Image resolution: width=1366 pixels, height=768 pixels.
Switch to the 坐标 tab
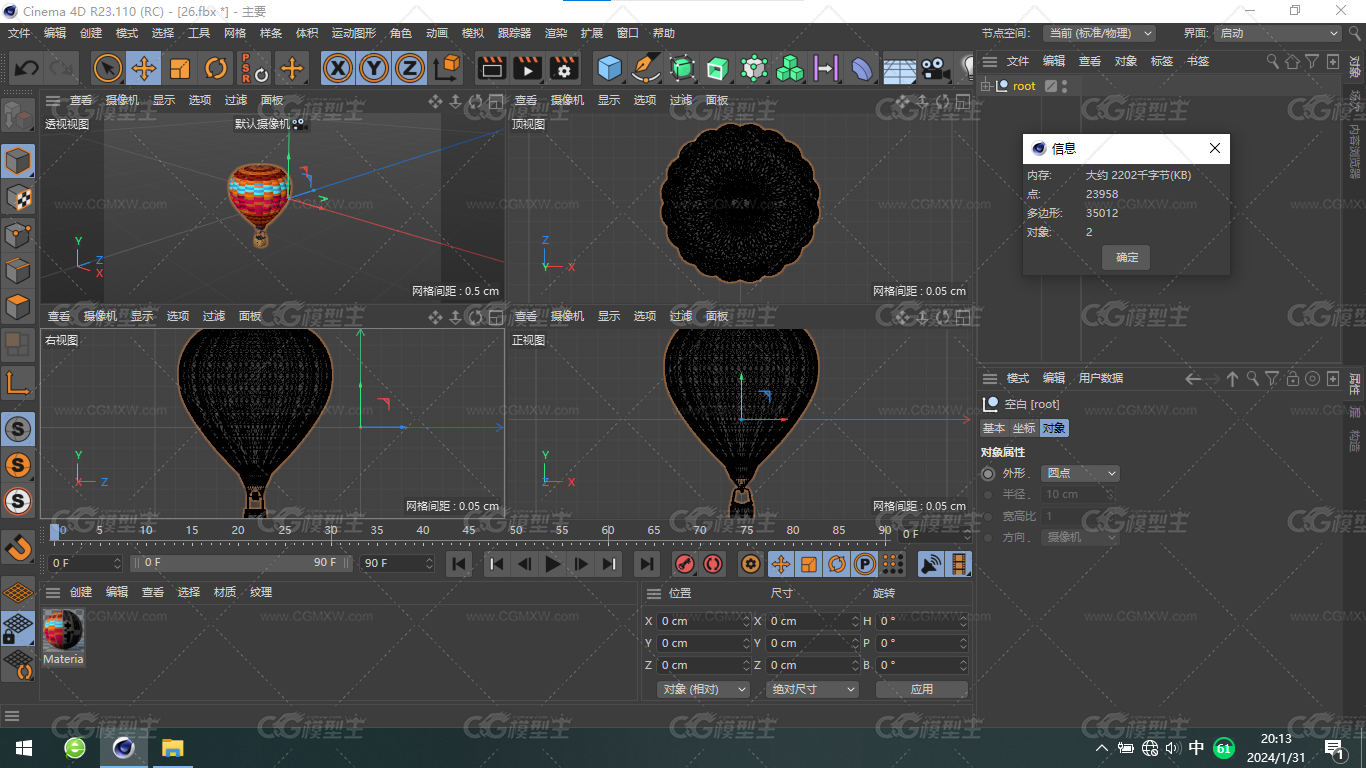1024,428
